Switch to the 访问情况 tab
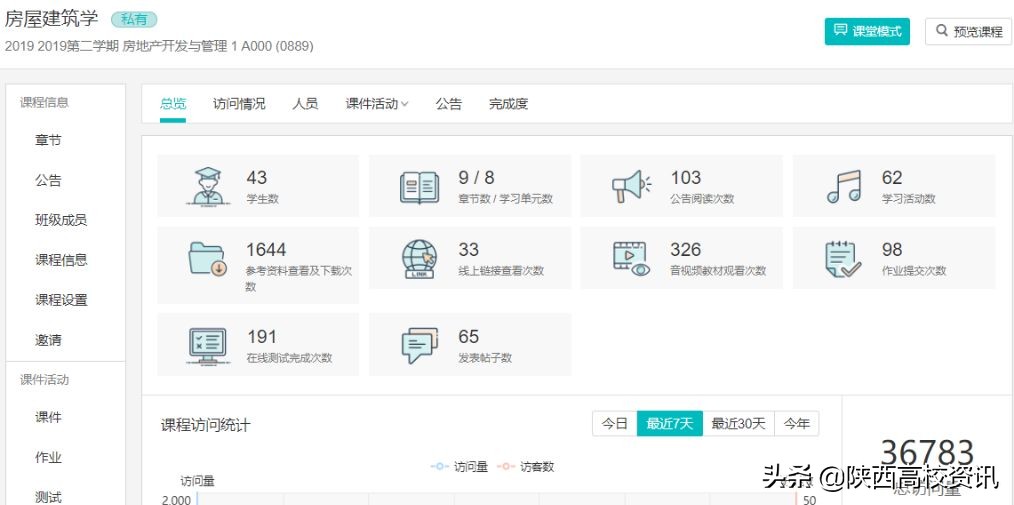This screenshot has width=1014, height=505. coord(239,103)
